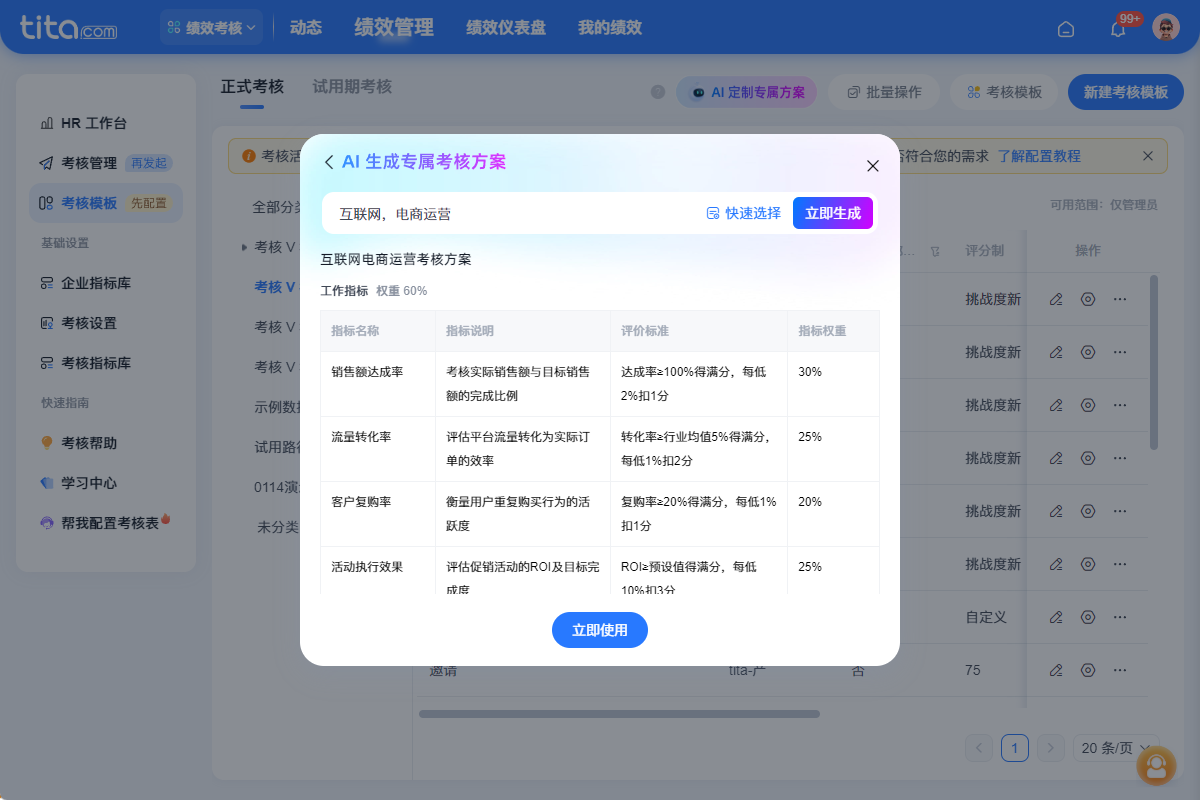The height and width of the screenshot is (800, 1200).
Task: Click the 快速选择 link
Action: [744, 213]
